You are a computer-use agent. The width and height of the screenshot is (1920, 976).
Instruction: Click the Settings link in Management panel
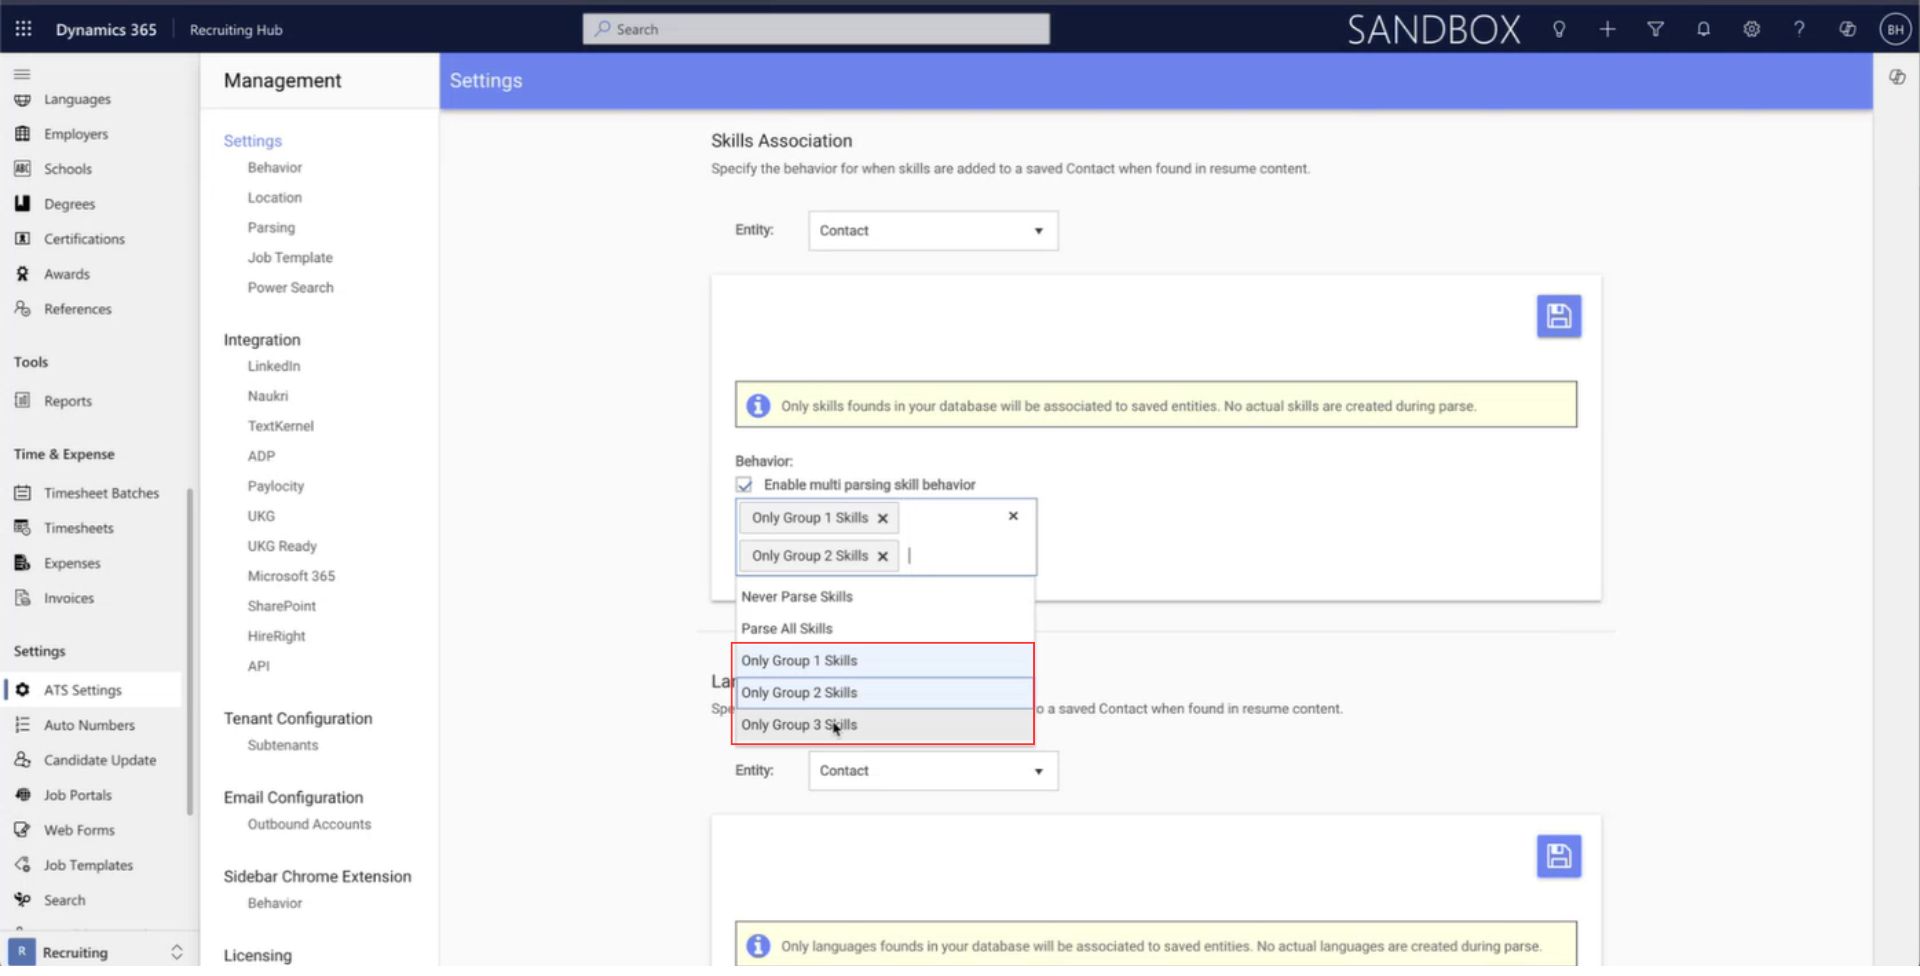pyautogui.click(x=252, y=141)
